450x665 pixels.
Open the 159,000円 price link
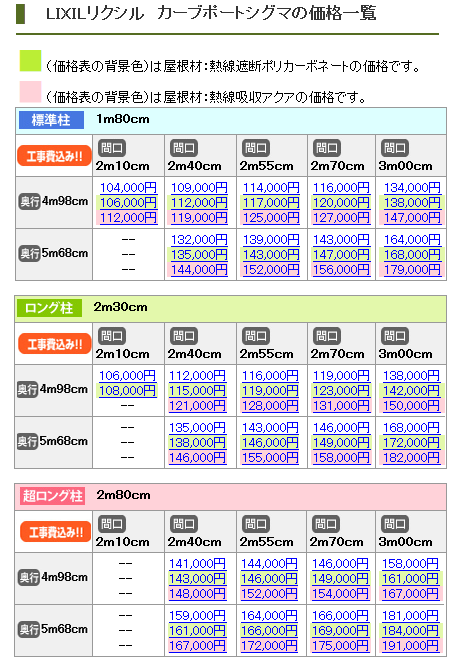197,615
